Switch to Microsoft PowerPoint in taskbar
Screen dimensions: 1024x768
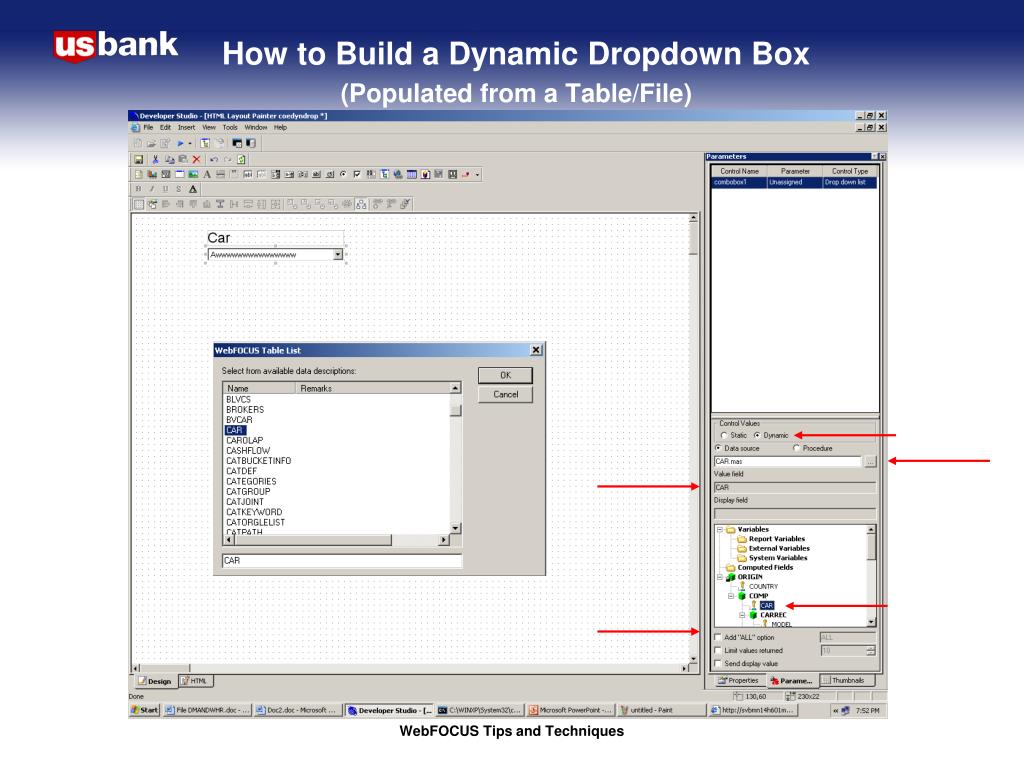pyautogui.click(x=569, y=710)
